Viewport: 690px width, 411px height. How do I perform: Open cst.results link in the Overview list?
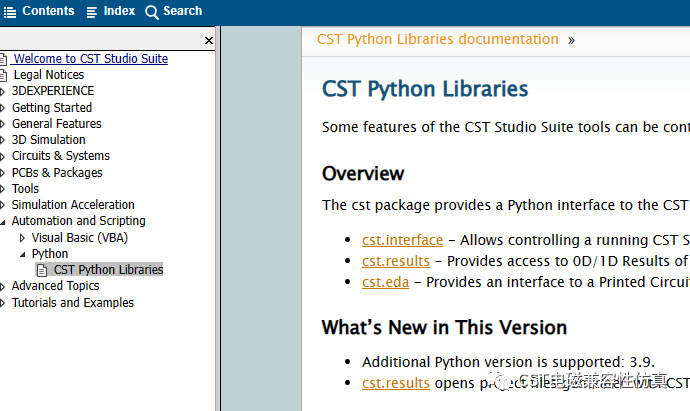[396, 261]
